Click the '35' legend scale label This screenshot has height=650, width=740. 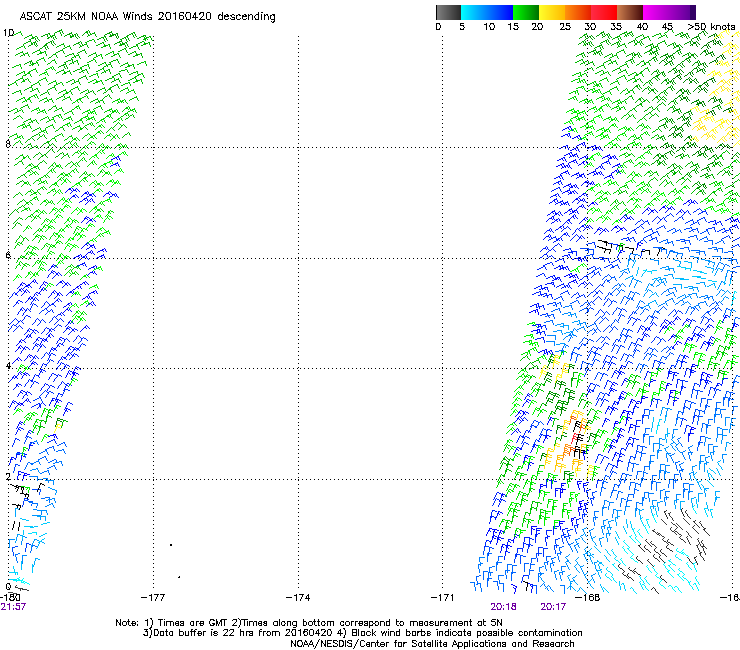pyautogui.click(x=616, y=27)
